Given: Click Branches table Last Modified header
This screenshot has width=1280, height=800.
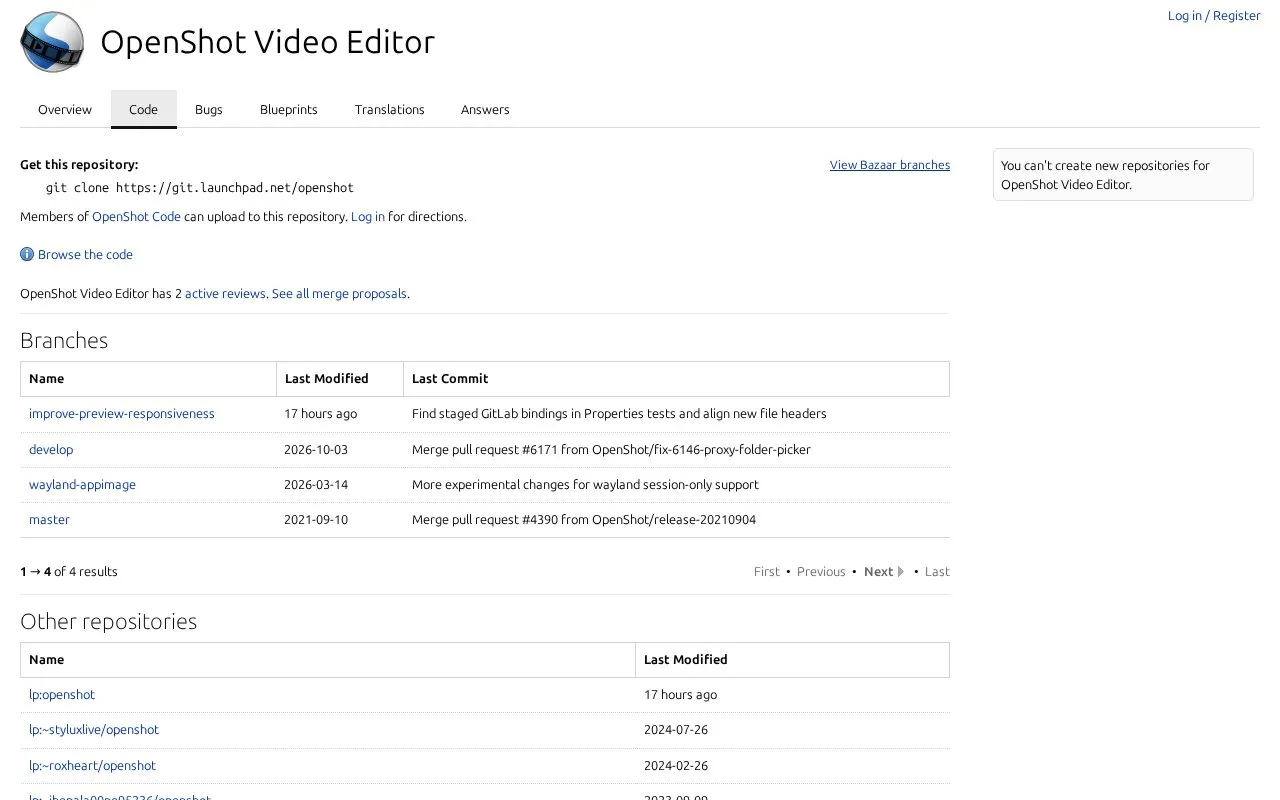Looking at the screenshot, I should pyautogui.click(x=340, y=378).
